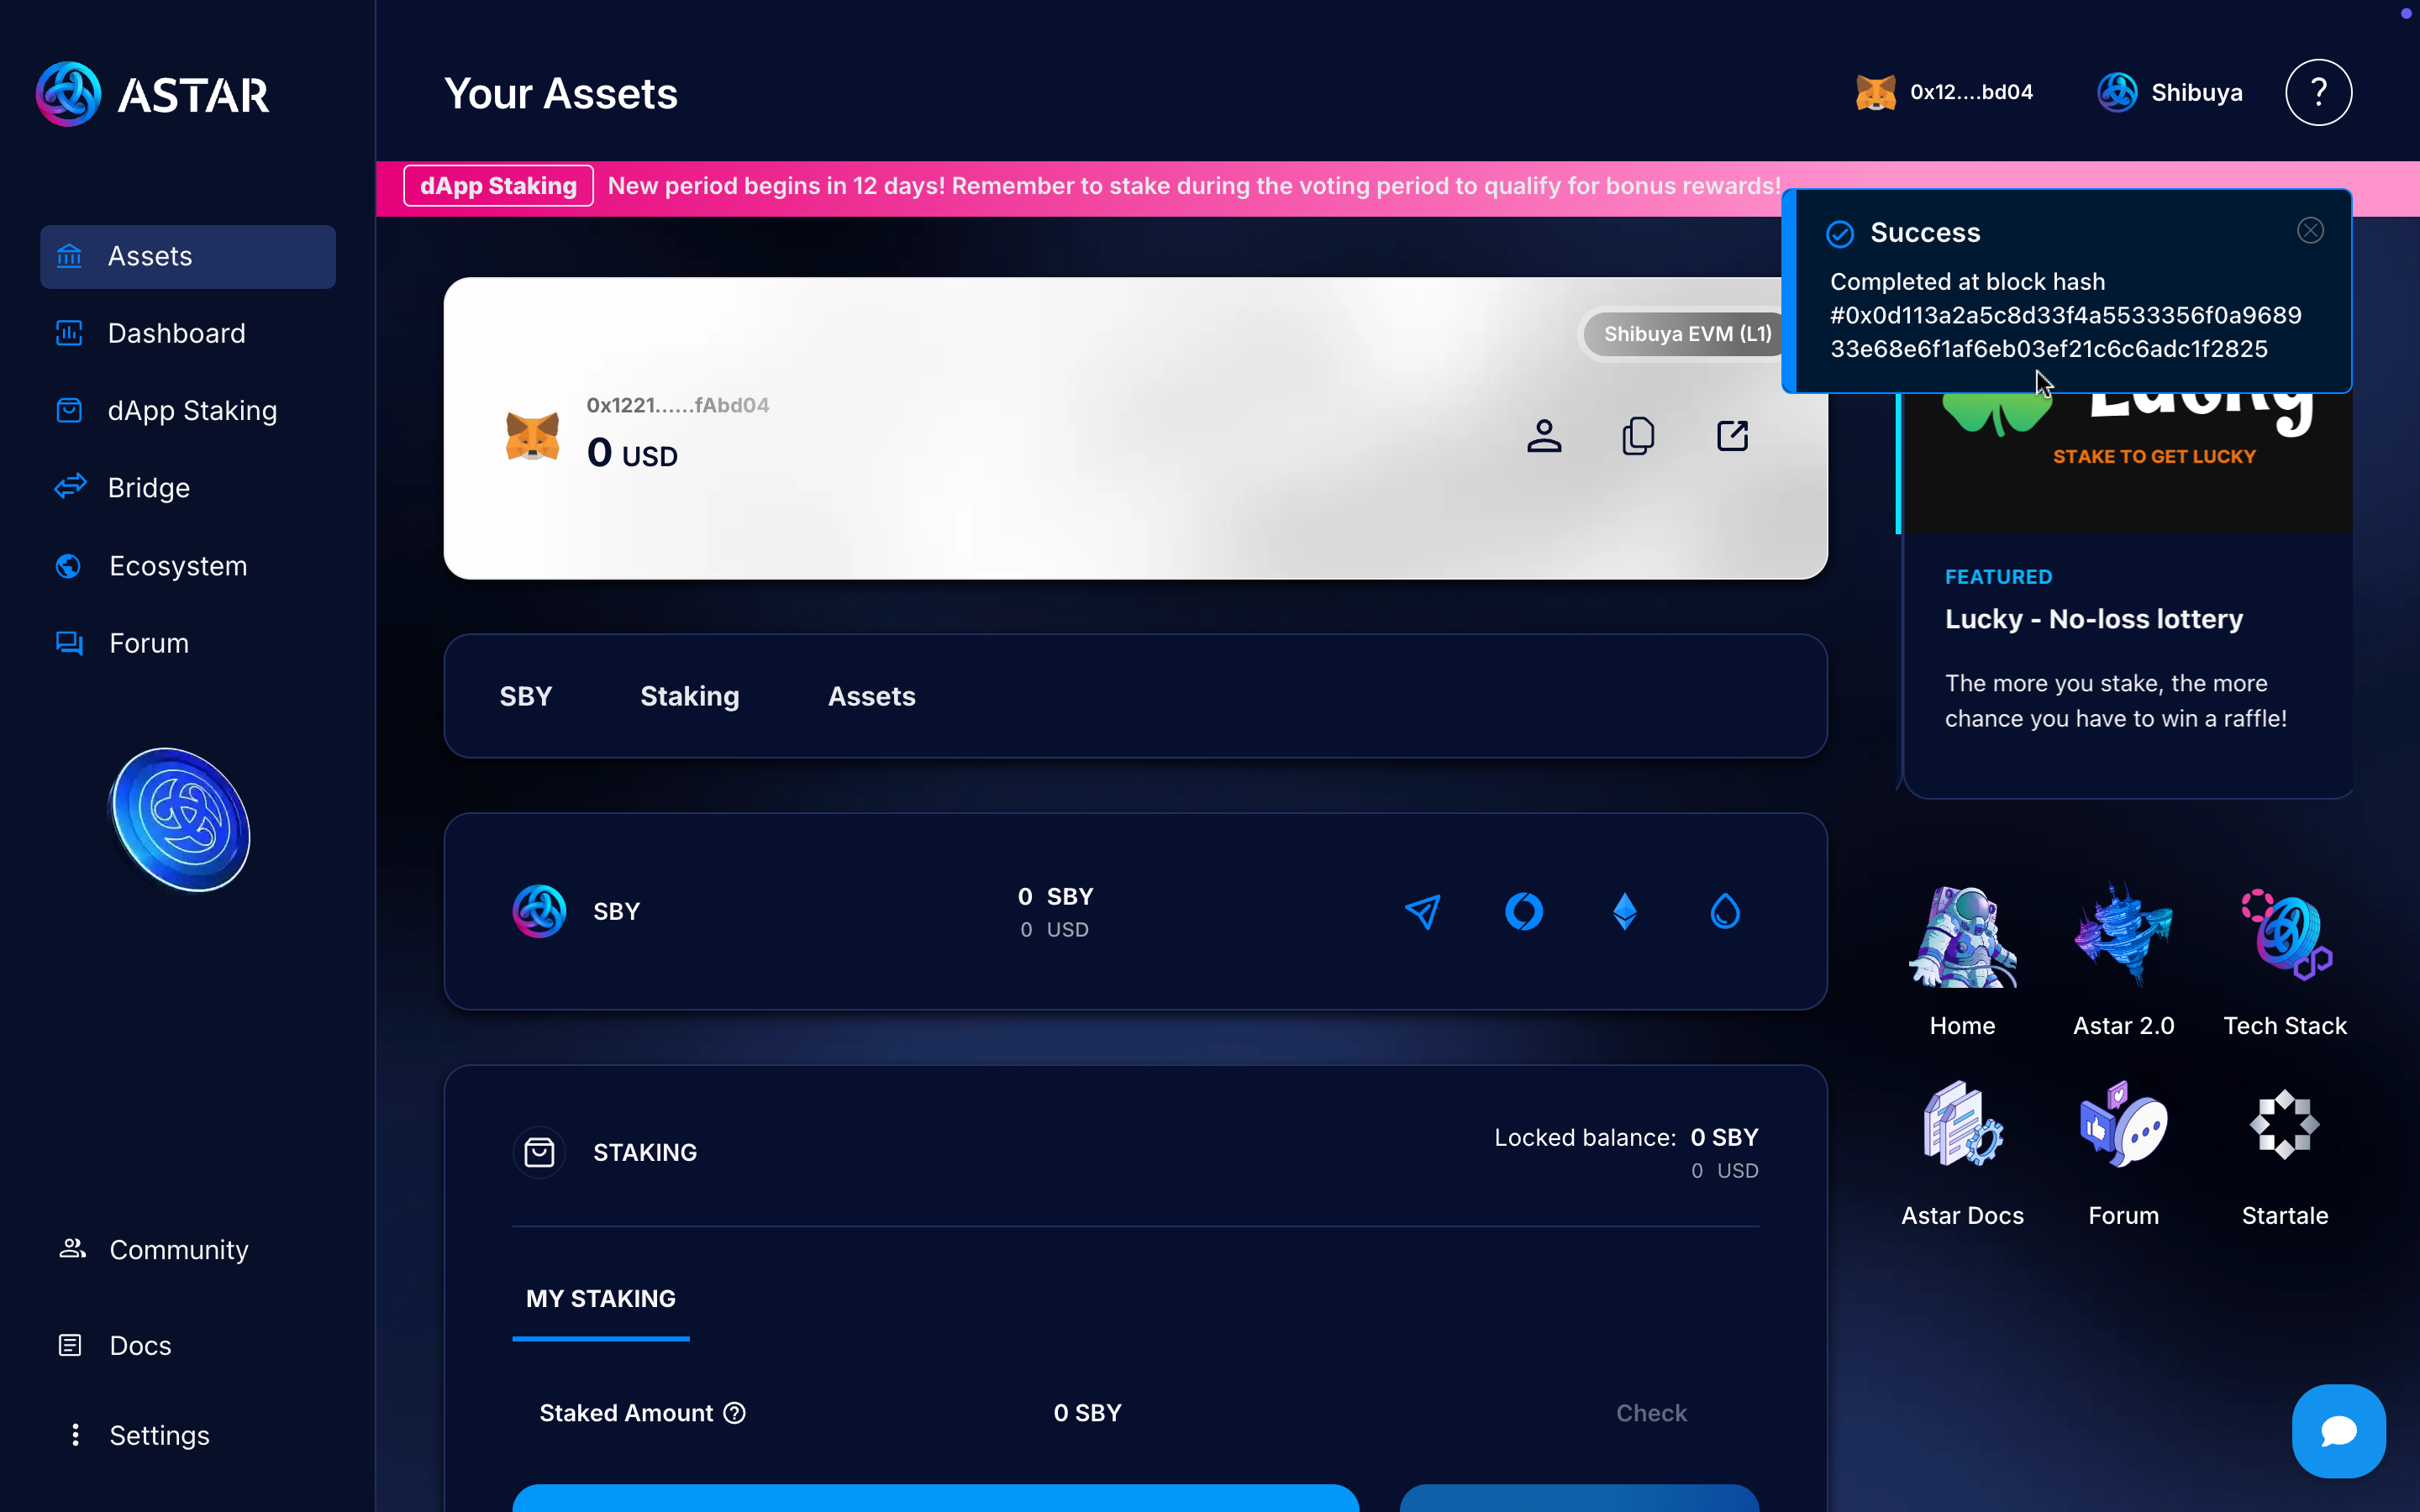Select the MY STAKING tab
The width and height of the screenshot is (2420, 1512).
tap(600, 1298)
